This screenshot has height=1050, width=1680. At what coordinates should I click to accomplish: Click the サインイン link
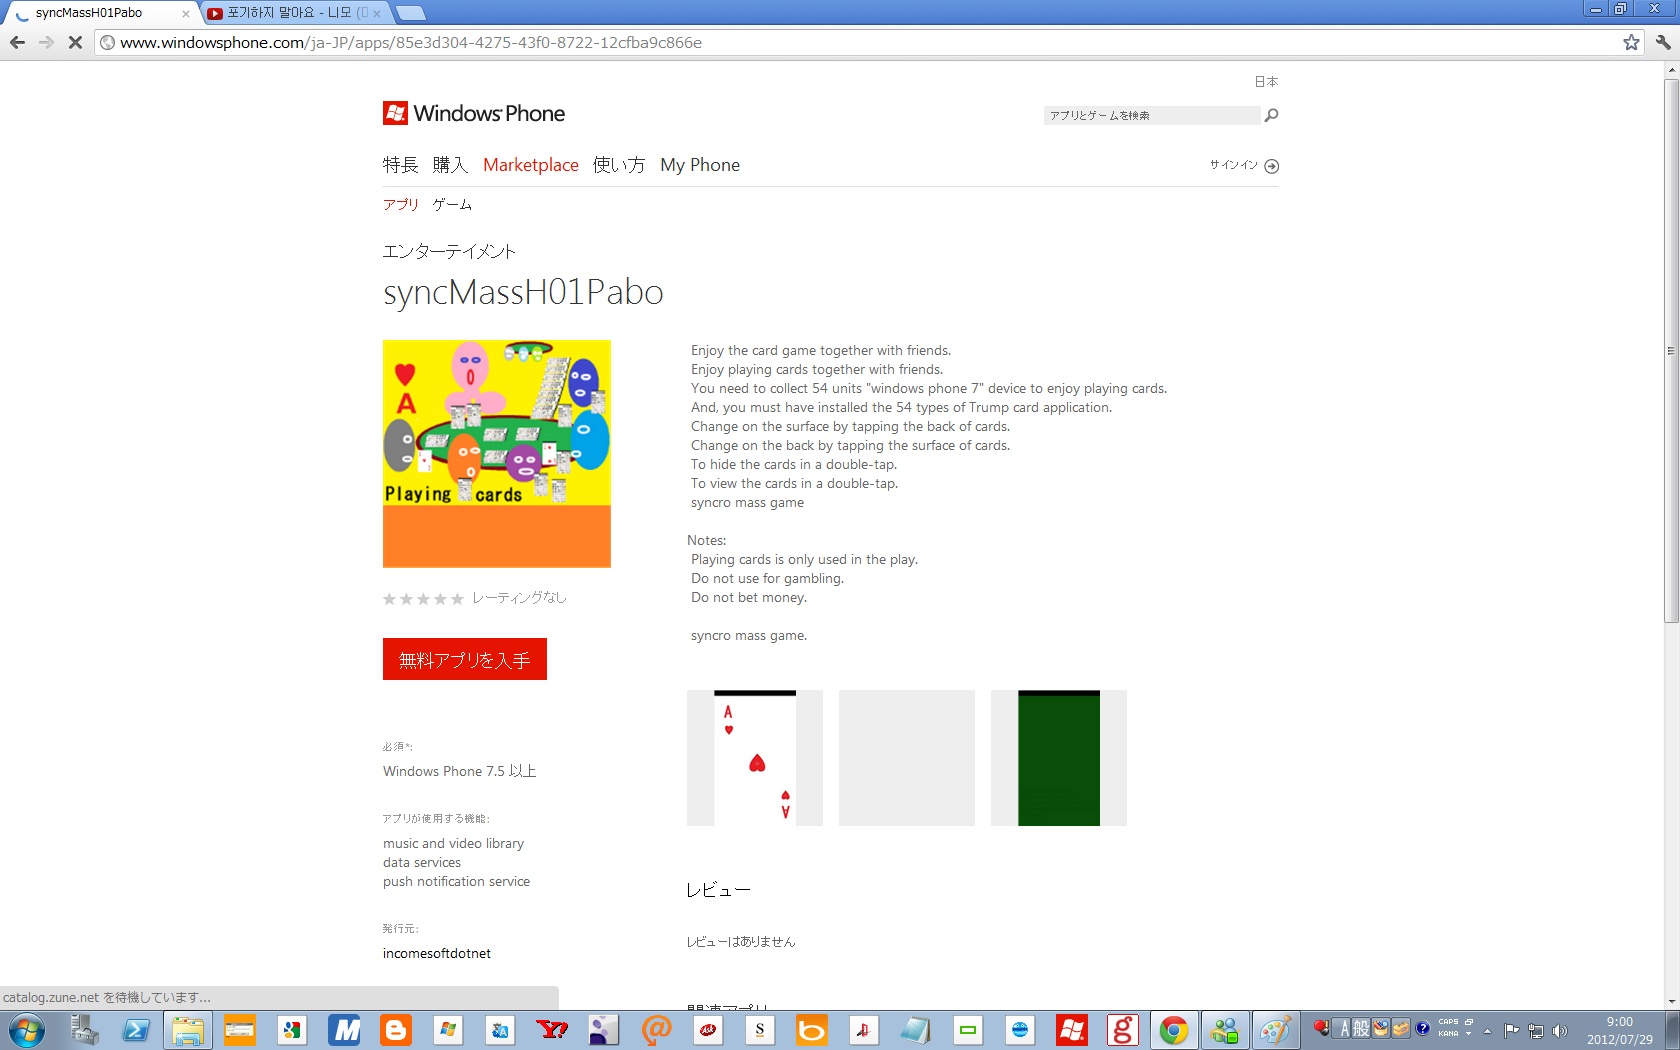coord(1234,165)
